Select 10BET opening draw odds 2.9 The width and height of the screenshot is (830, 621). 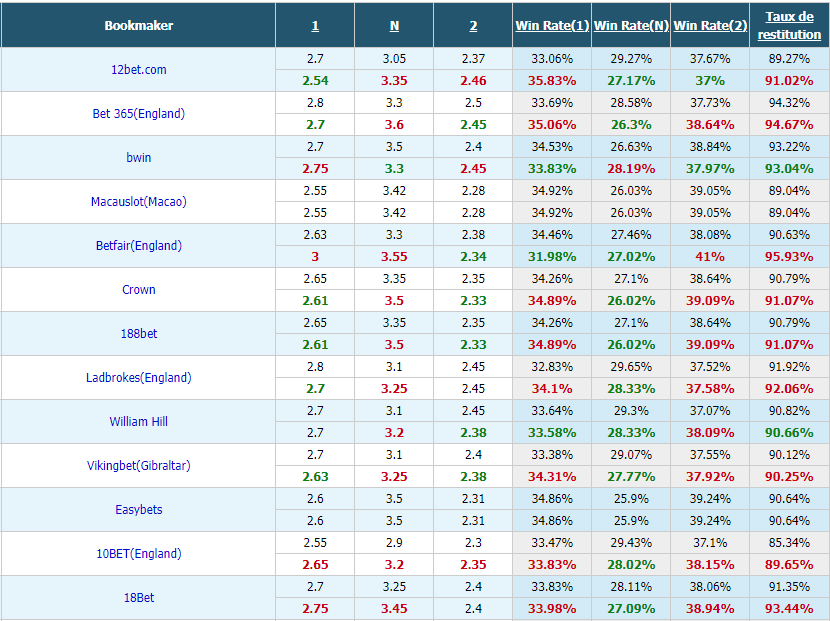tap(394, 543)
